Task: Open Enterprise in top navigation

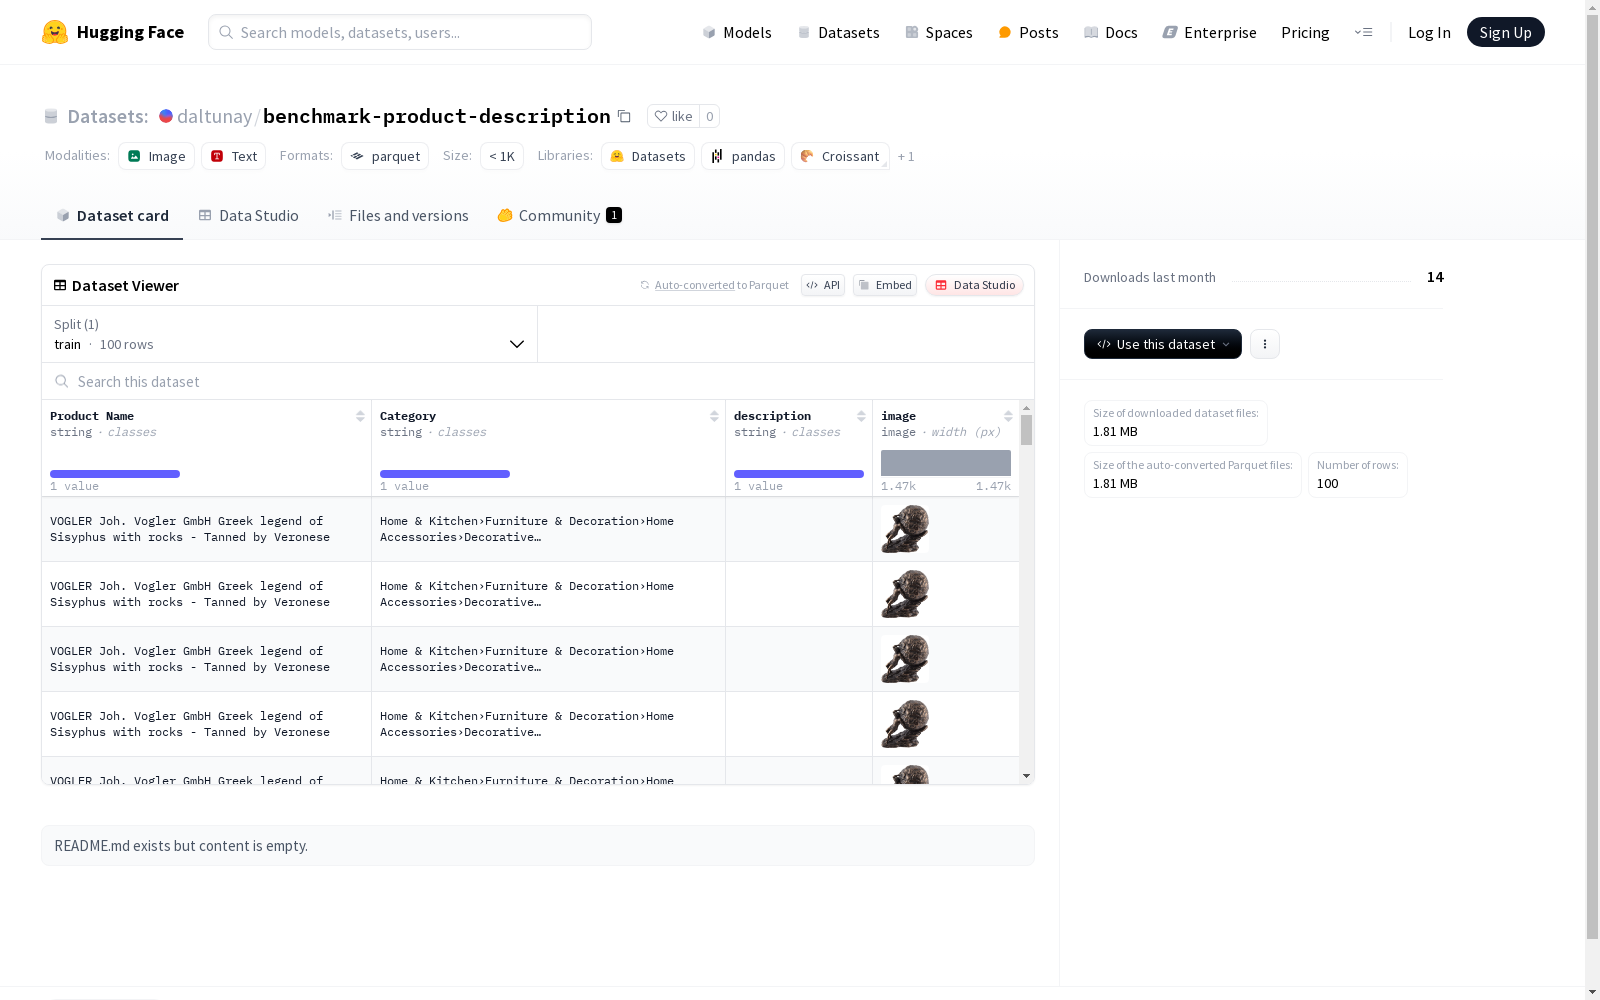Action: click(x=1209, y=32)
